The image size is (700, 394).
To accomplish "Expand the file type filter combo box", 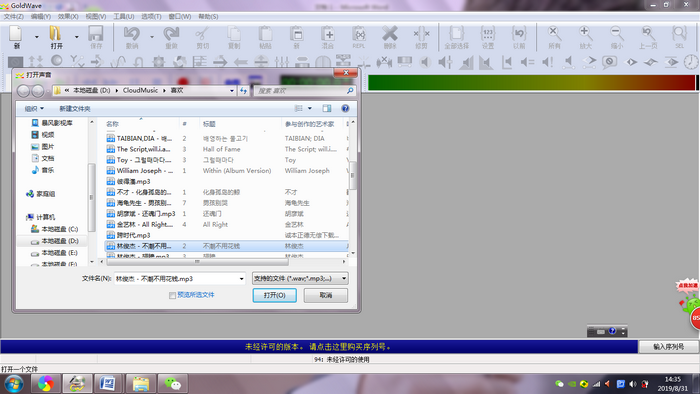I will (344, 278).
